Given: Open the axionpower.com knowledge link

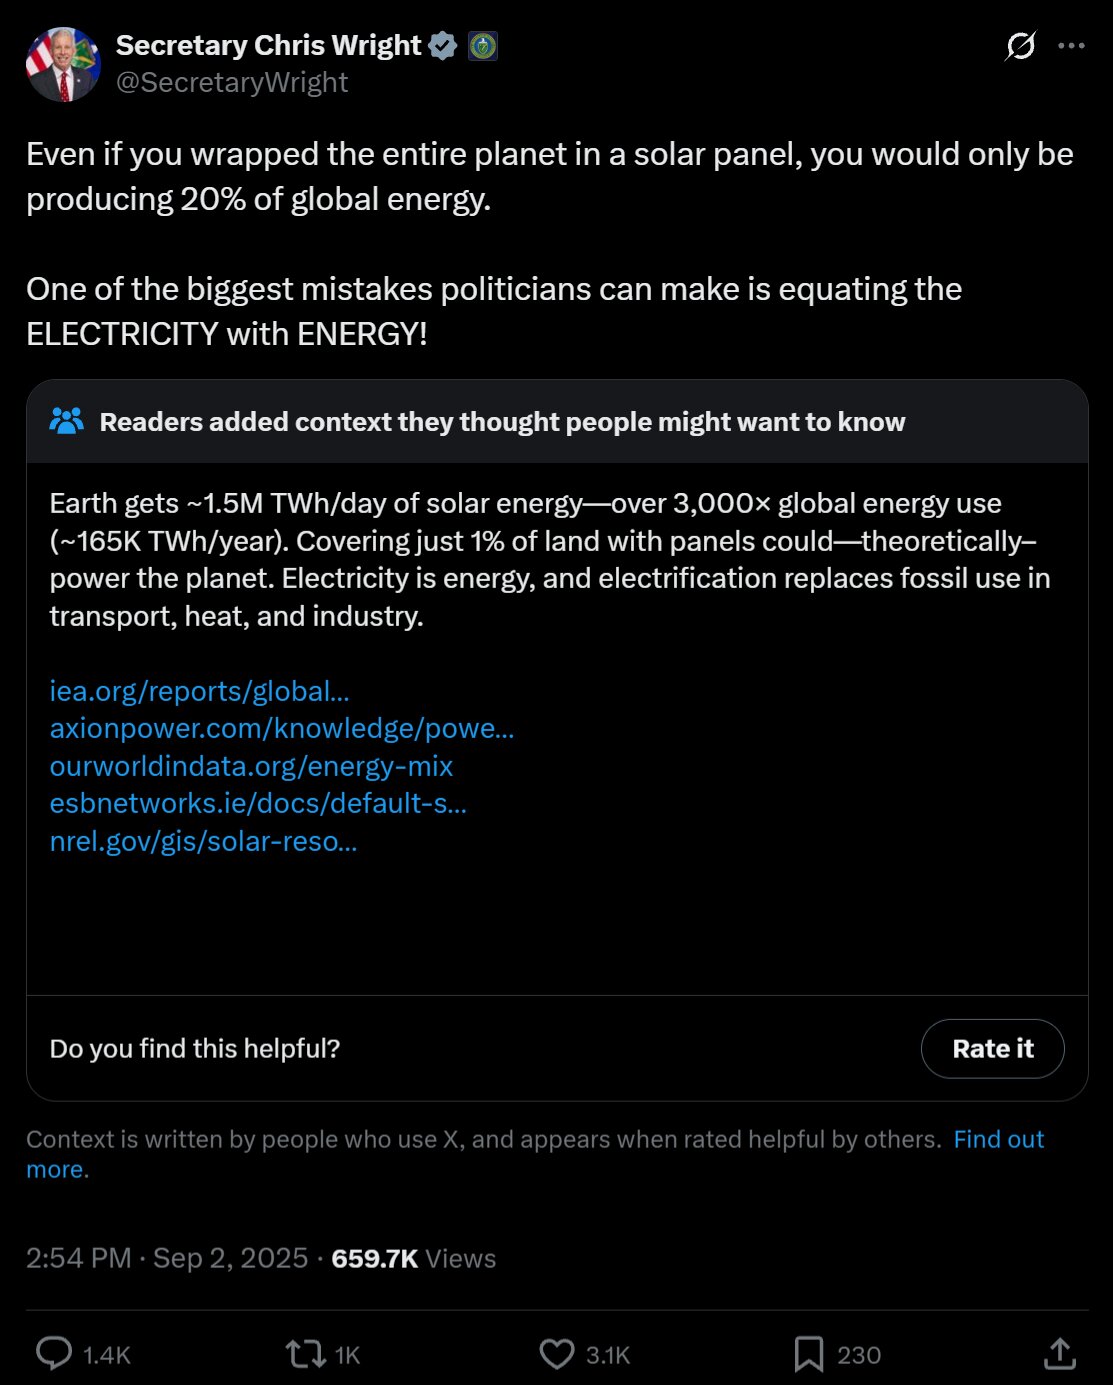Looking at the screenshot, I should (x=282, y=728).
